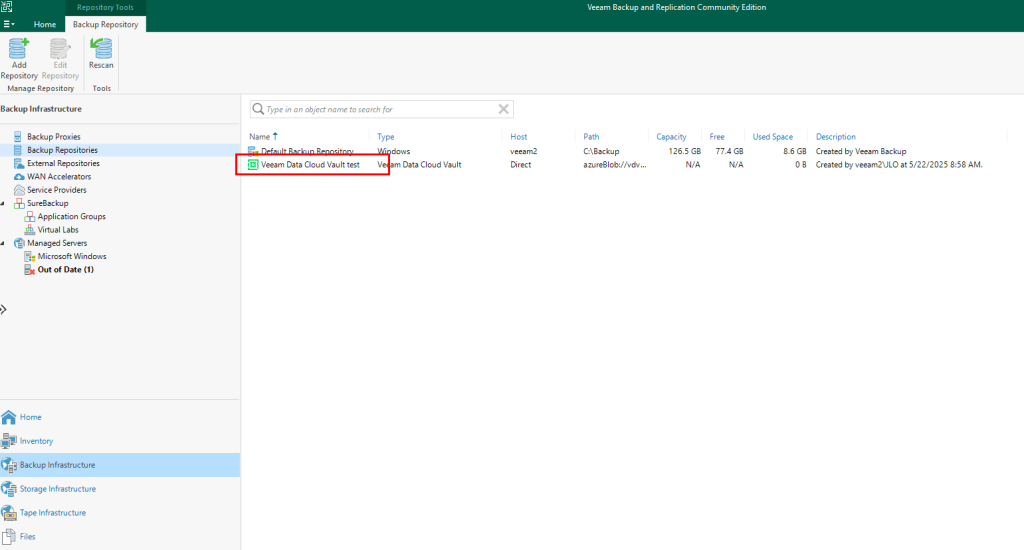The height and width of the screenshot is (550, 1024).
Task: Select the Out of Date (1) node
Action: pos(65,270)
